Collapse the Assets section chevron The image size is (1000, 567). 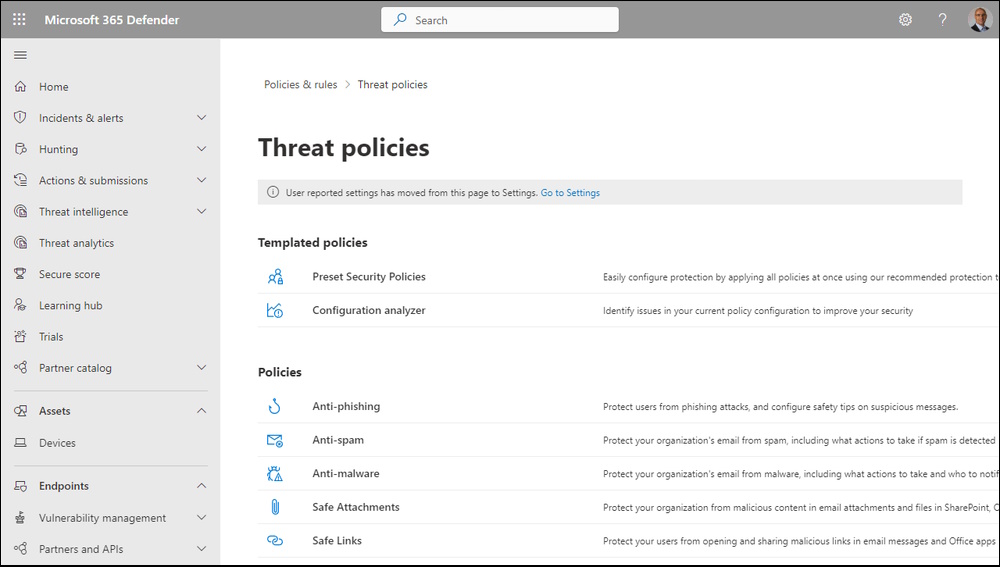202,411
